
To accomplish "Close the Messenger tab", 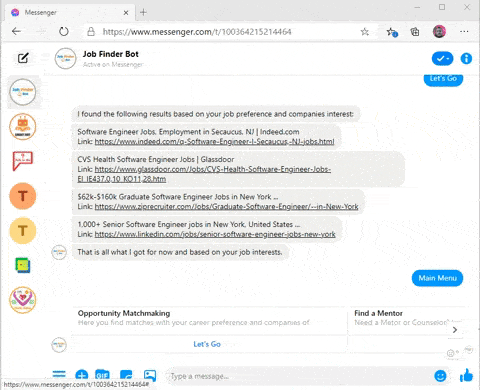I will 126,13.
